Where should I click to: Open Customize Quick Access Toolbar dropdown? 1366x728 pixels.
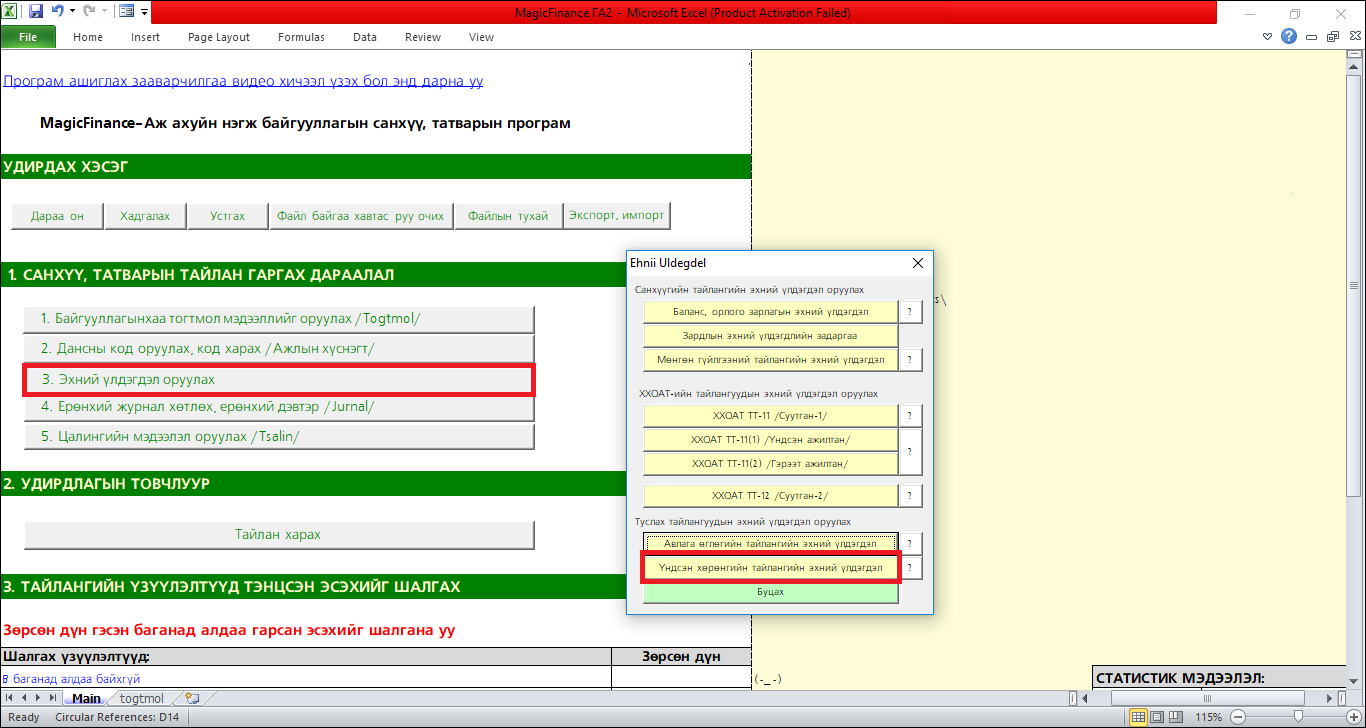(x=145, y=13)
